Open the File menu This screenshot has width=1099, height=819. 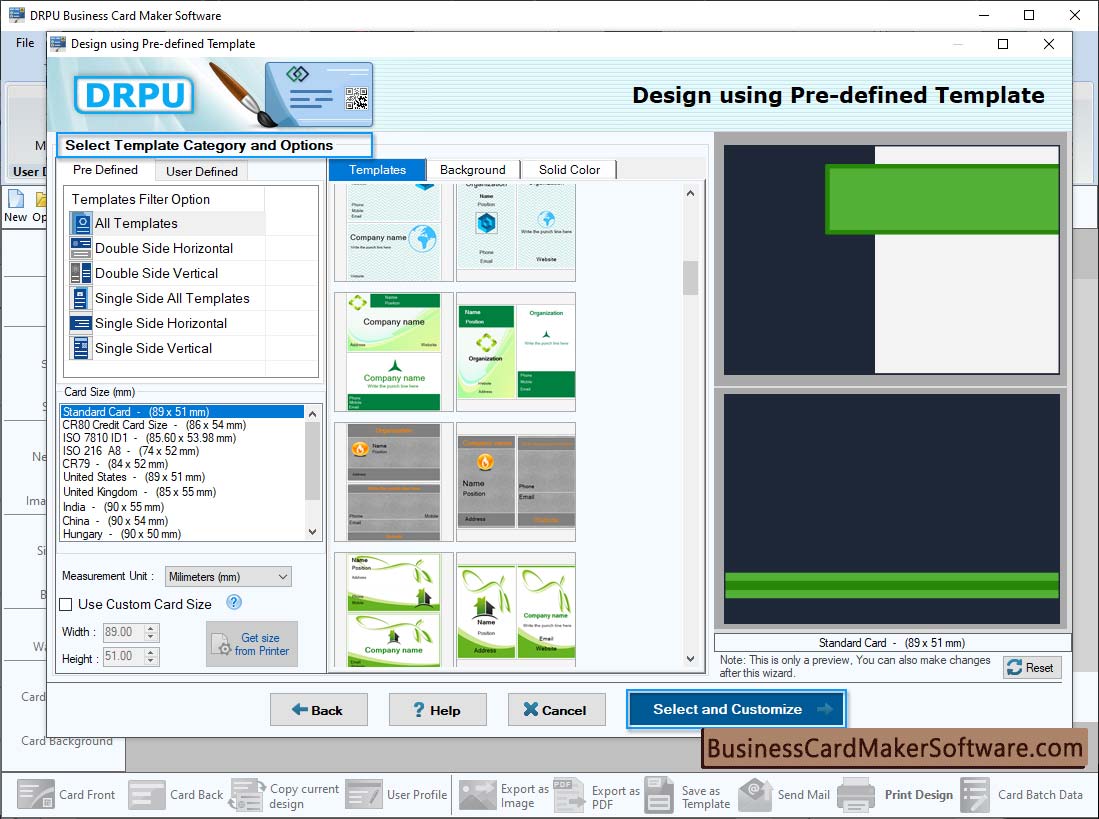pos(25,43)
